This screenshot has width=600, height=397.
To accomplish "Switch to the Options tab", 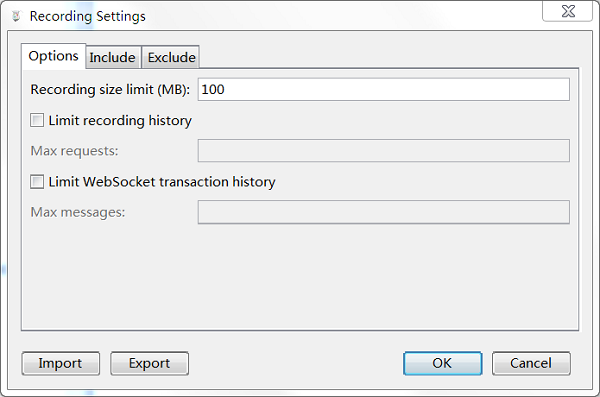I will [x=54, y=56].
